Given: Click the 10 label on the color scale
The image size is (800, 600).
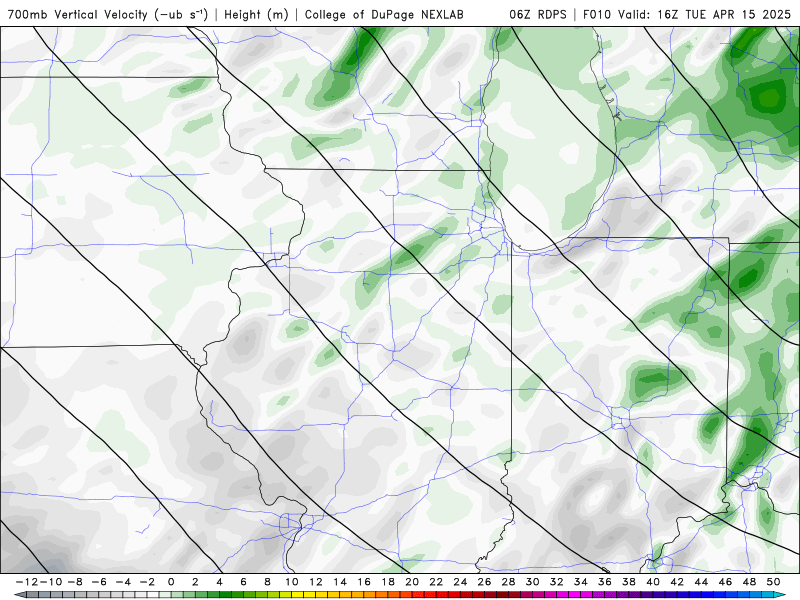Looking at the screenshot, I should tap(291, 582).
